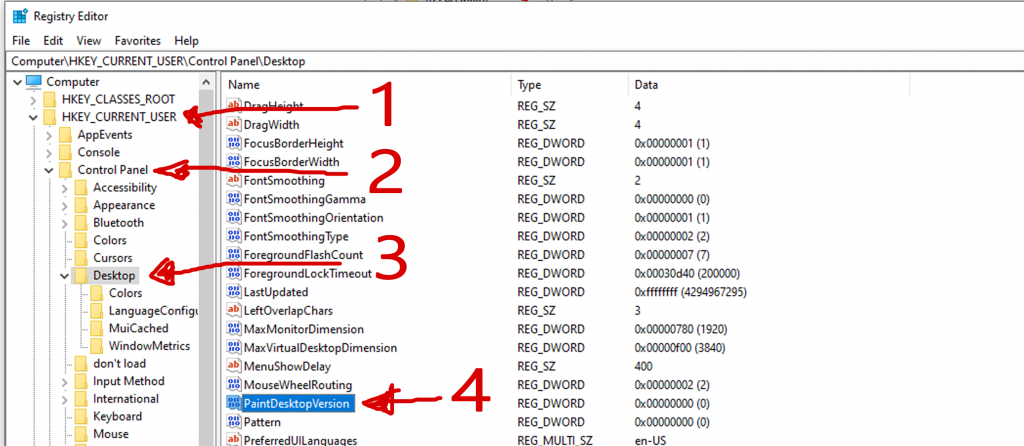Viewport: 1024px width, 446px height.
Task: Open the Edit menu
Action: [53, 40]
